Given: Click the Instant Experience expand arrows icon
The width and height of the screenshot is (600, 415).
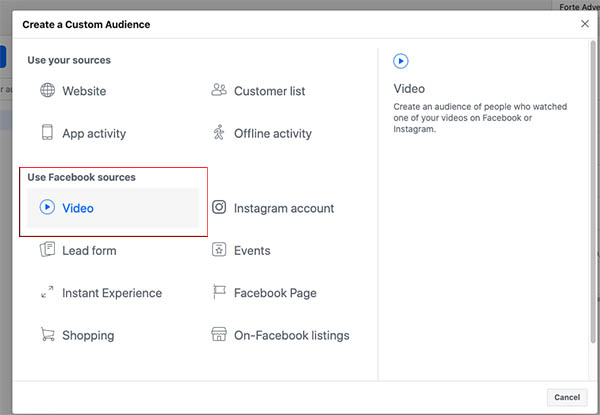Looking at the screenshot, I should pyautogui.click(x=47, y=292).
